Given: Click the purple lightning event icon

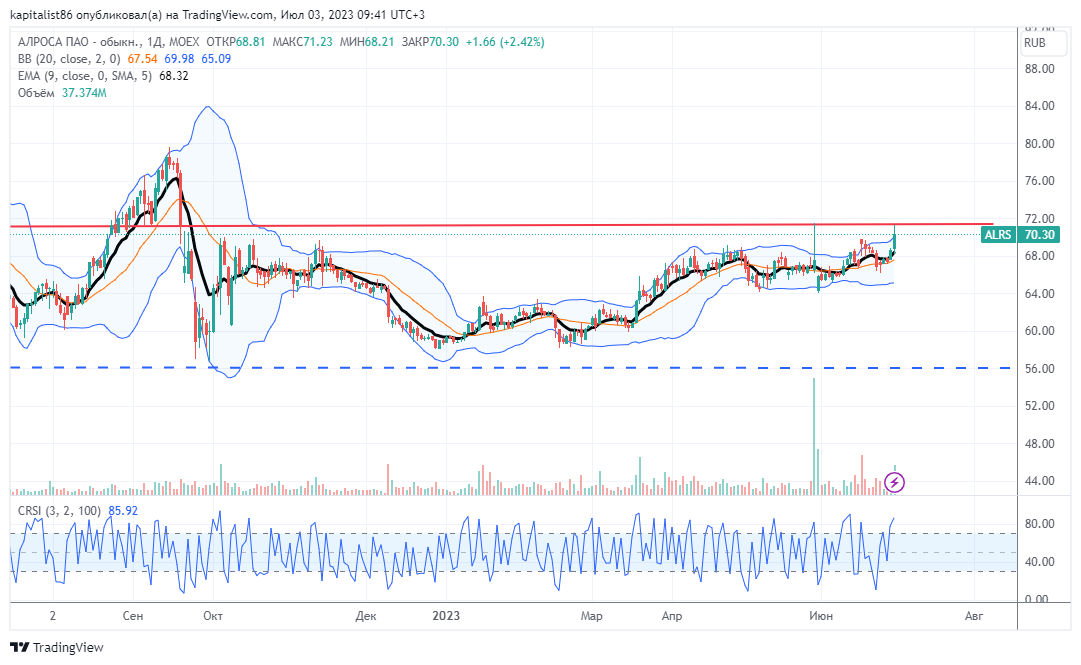Looking at the screenshot, I should click(894, 482).
